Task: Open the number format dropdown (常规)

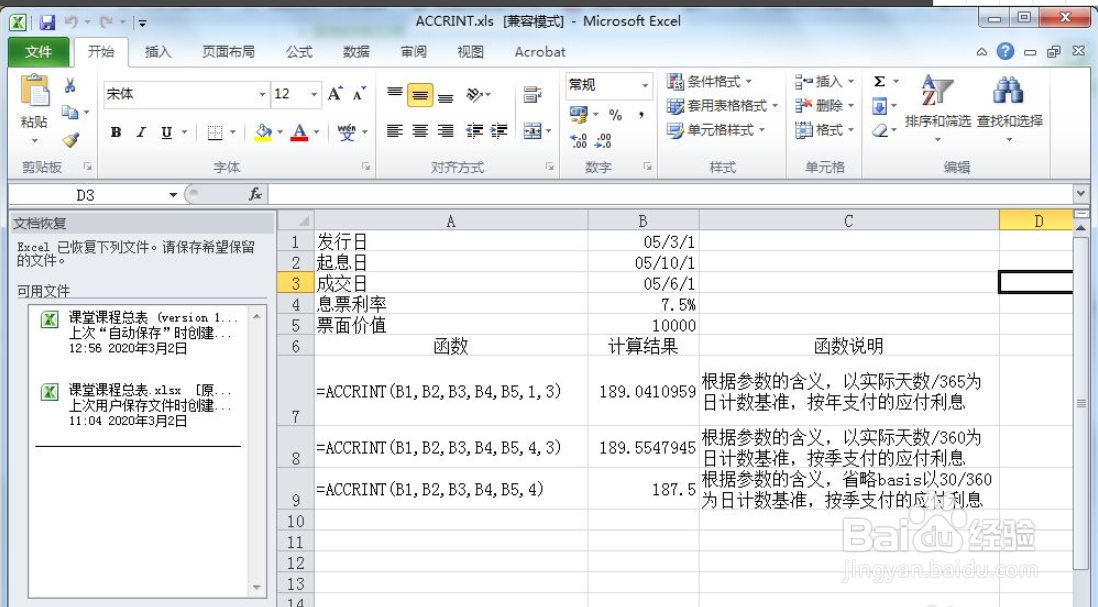Action: click(644, 85)
